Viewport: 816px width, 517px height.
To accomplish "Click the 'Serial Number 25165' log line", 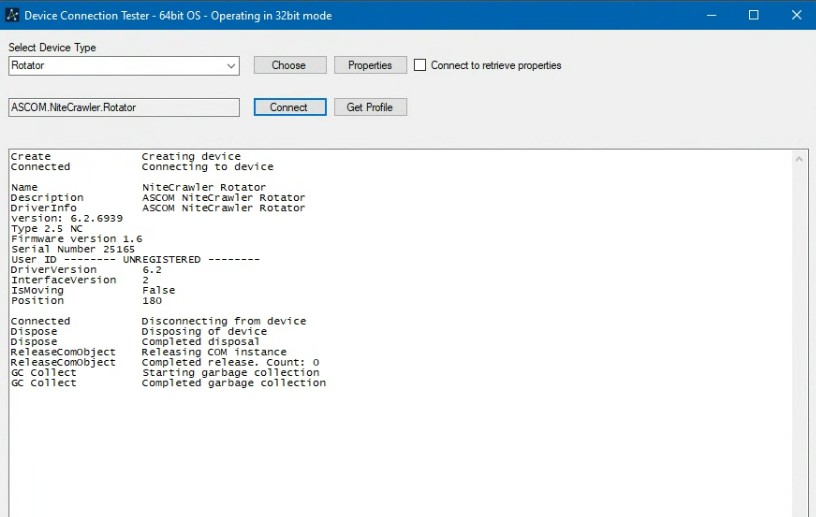I will tap(73, 249).
